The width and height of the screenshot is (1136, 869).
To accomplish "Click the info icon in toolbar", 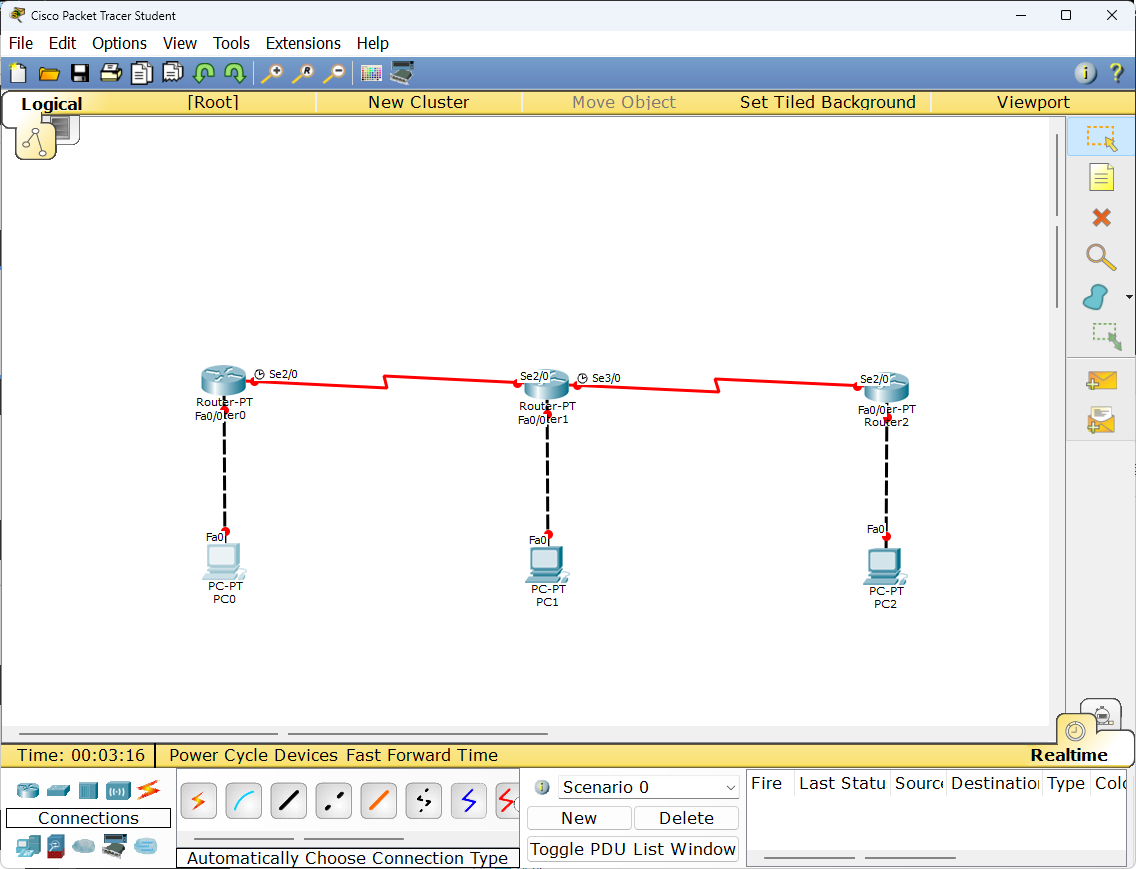I will [1085, 72].
